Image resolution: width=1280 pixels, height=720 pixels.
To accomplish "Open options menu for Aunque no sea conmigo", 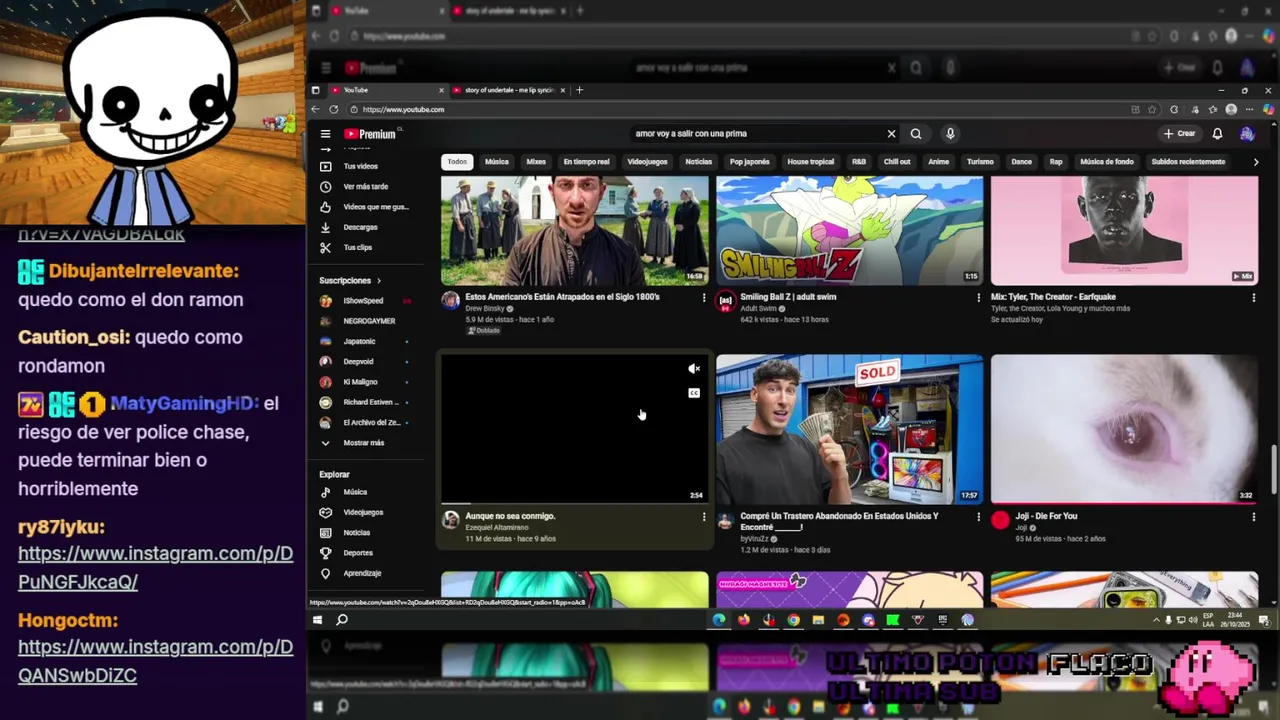I will click(x=704, y=517).
